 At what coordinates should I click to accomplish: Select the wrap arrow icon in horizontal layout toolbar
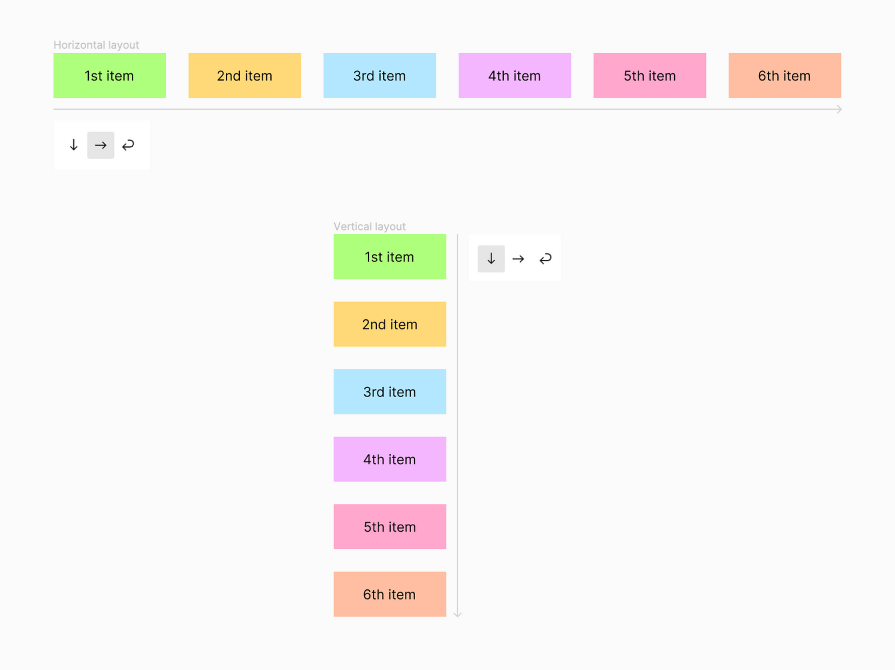(128, 145)
